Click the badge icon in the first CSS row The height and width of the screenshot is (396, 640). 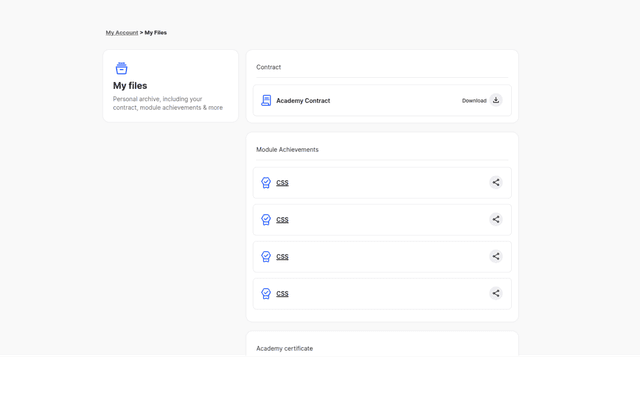[x=266, y=182]
